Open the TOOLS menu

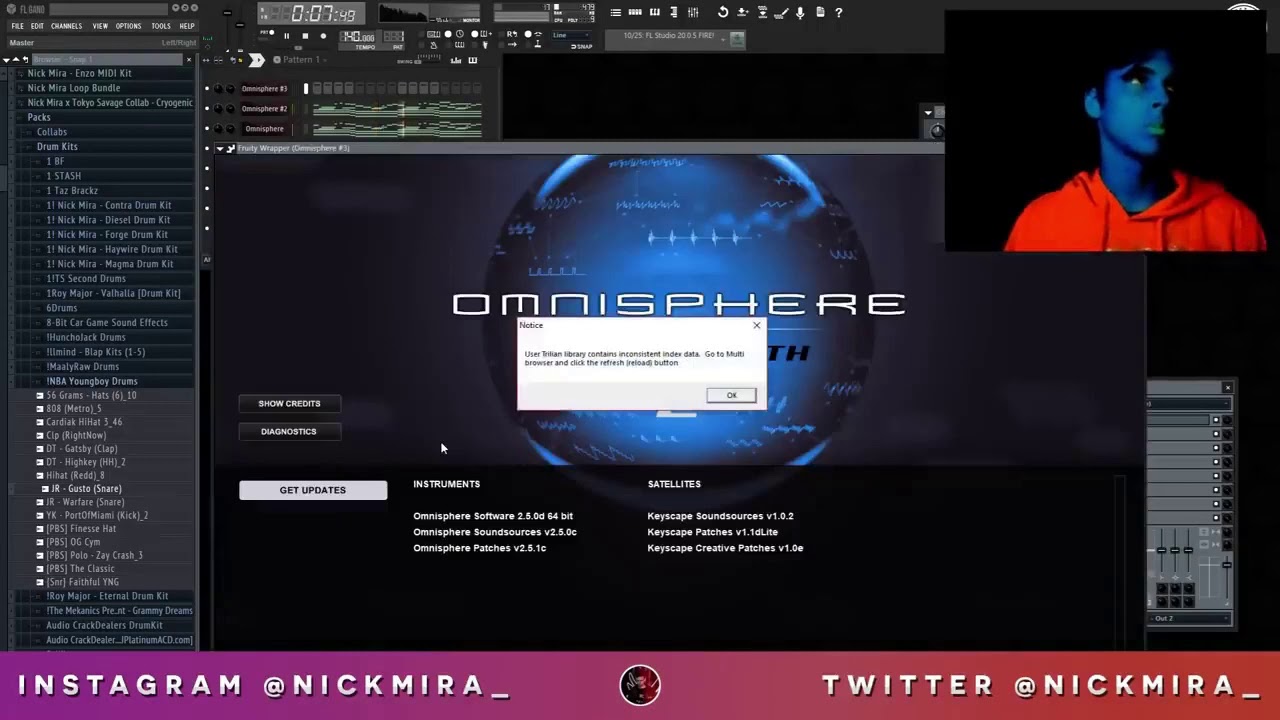(x=161, y=26)
